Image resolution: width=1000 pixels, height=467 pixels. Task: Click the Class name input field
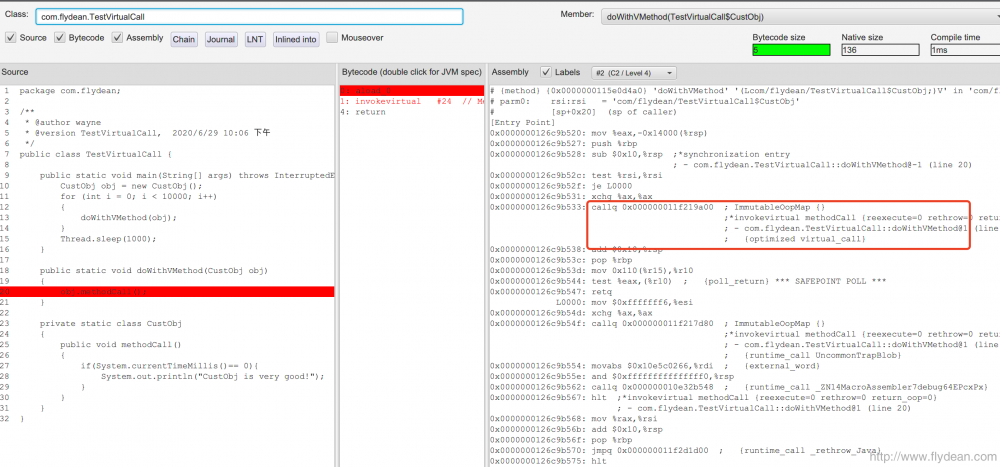coord(249,17)
